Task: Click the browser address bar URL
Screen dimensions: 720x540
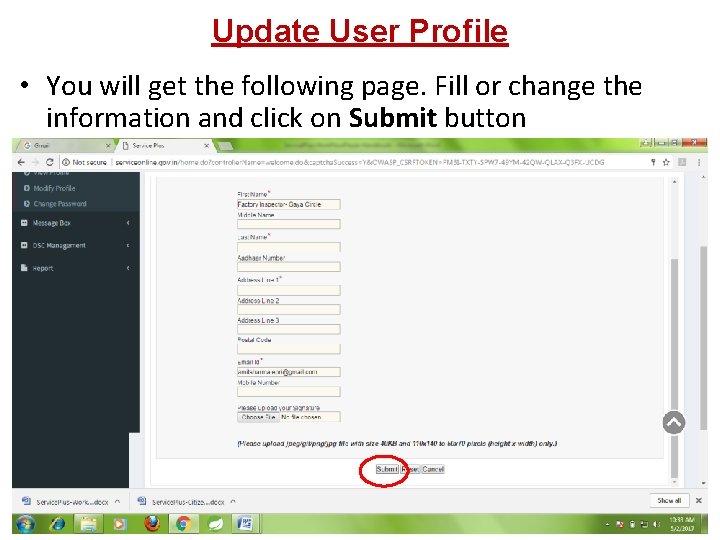Action: 360,162
